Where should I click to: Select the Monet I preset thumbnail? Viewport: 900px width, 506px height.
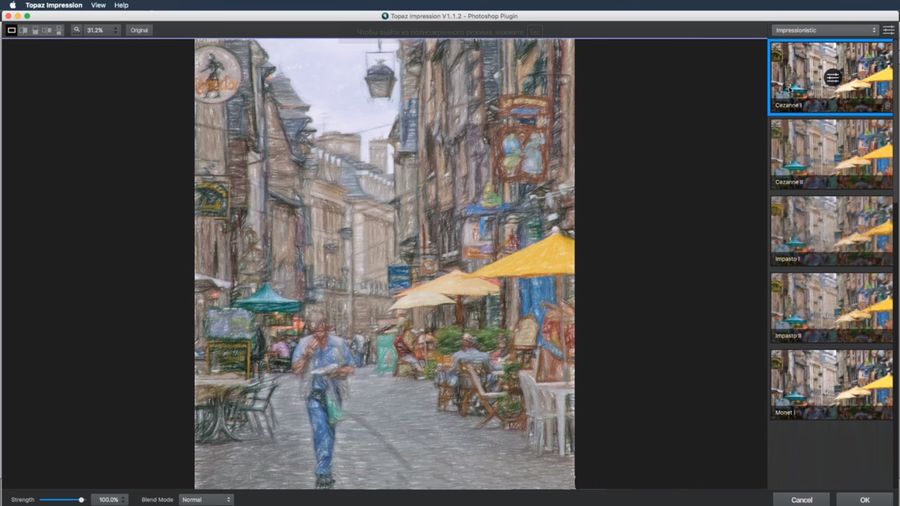[x=832, y=384]
